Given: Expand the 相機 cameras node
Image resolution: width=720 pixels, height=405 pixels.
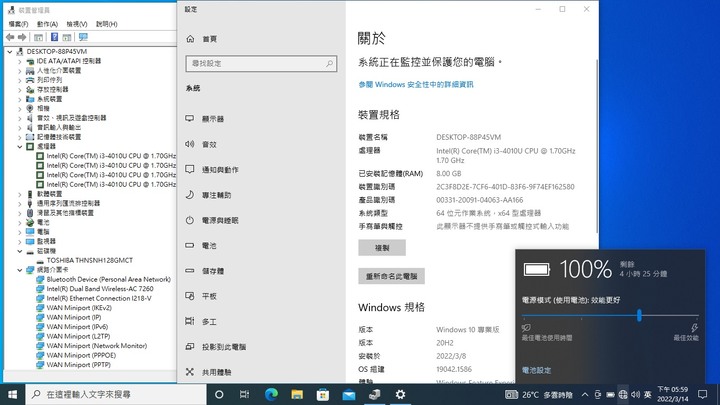Looking at the screenshot, I should coord(20,108).
